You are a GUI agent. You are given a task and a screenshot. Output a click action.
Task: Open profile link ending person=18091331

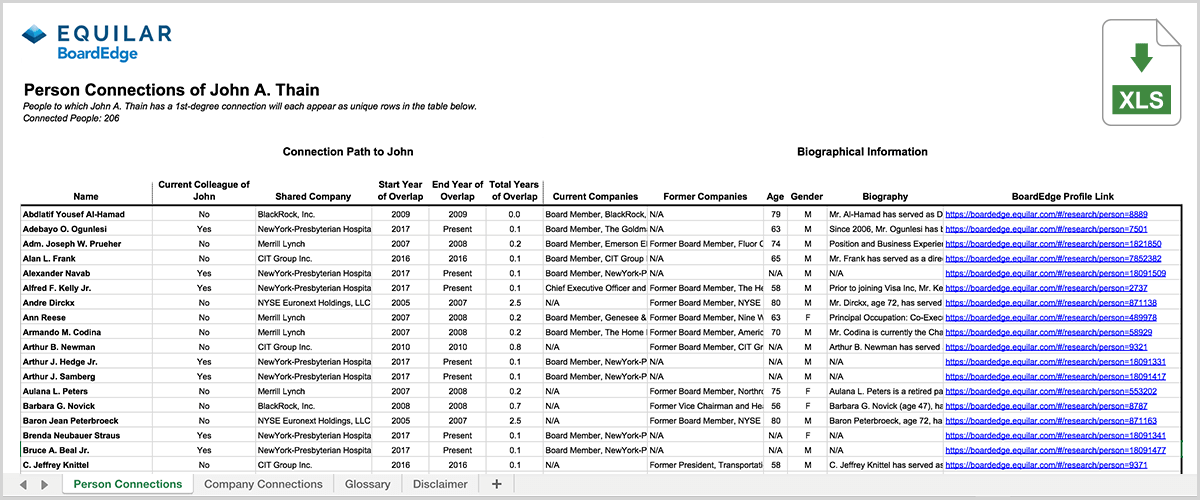click(1056, 362)
